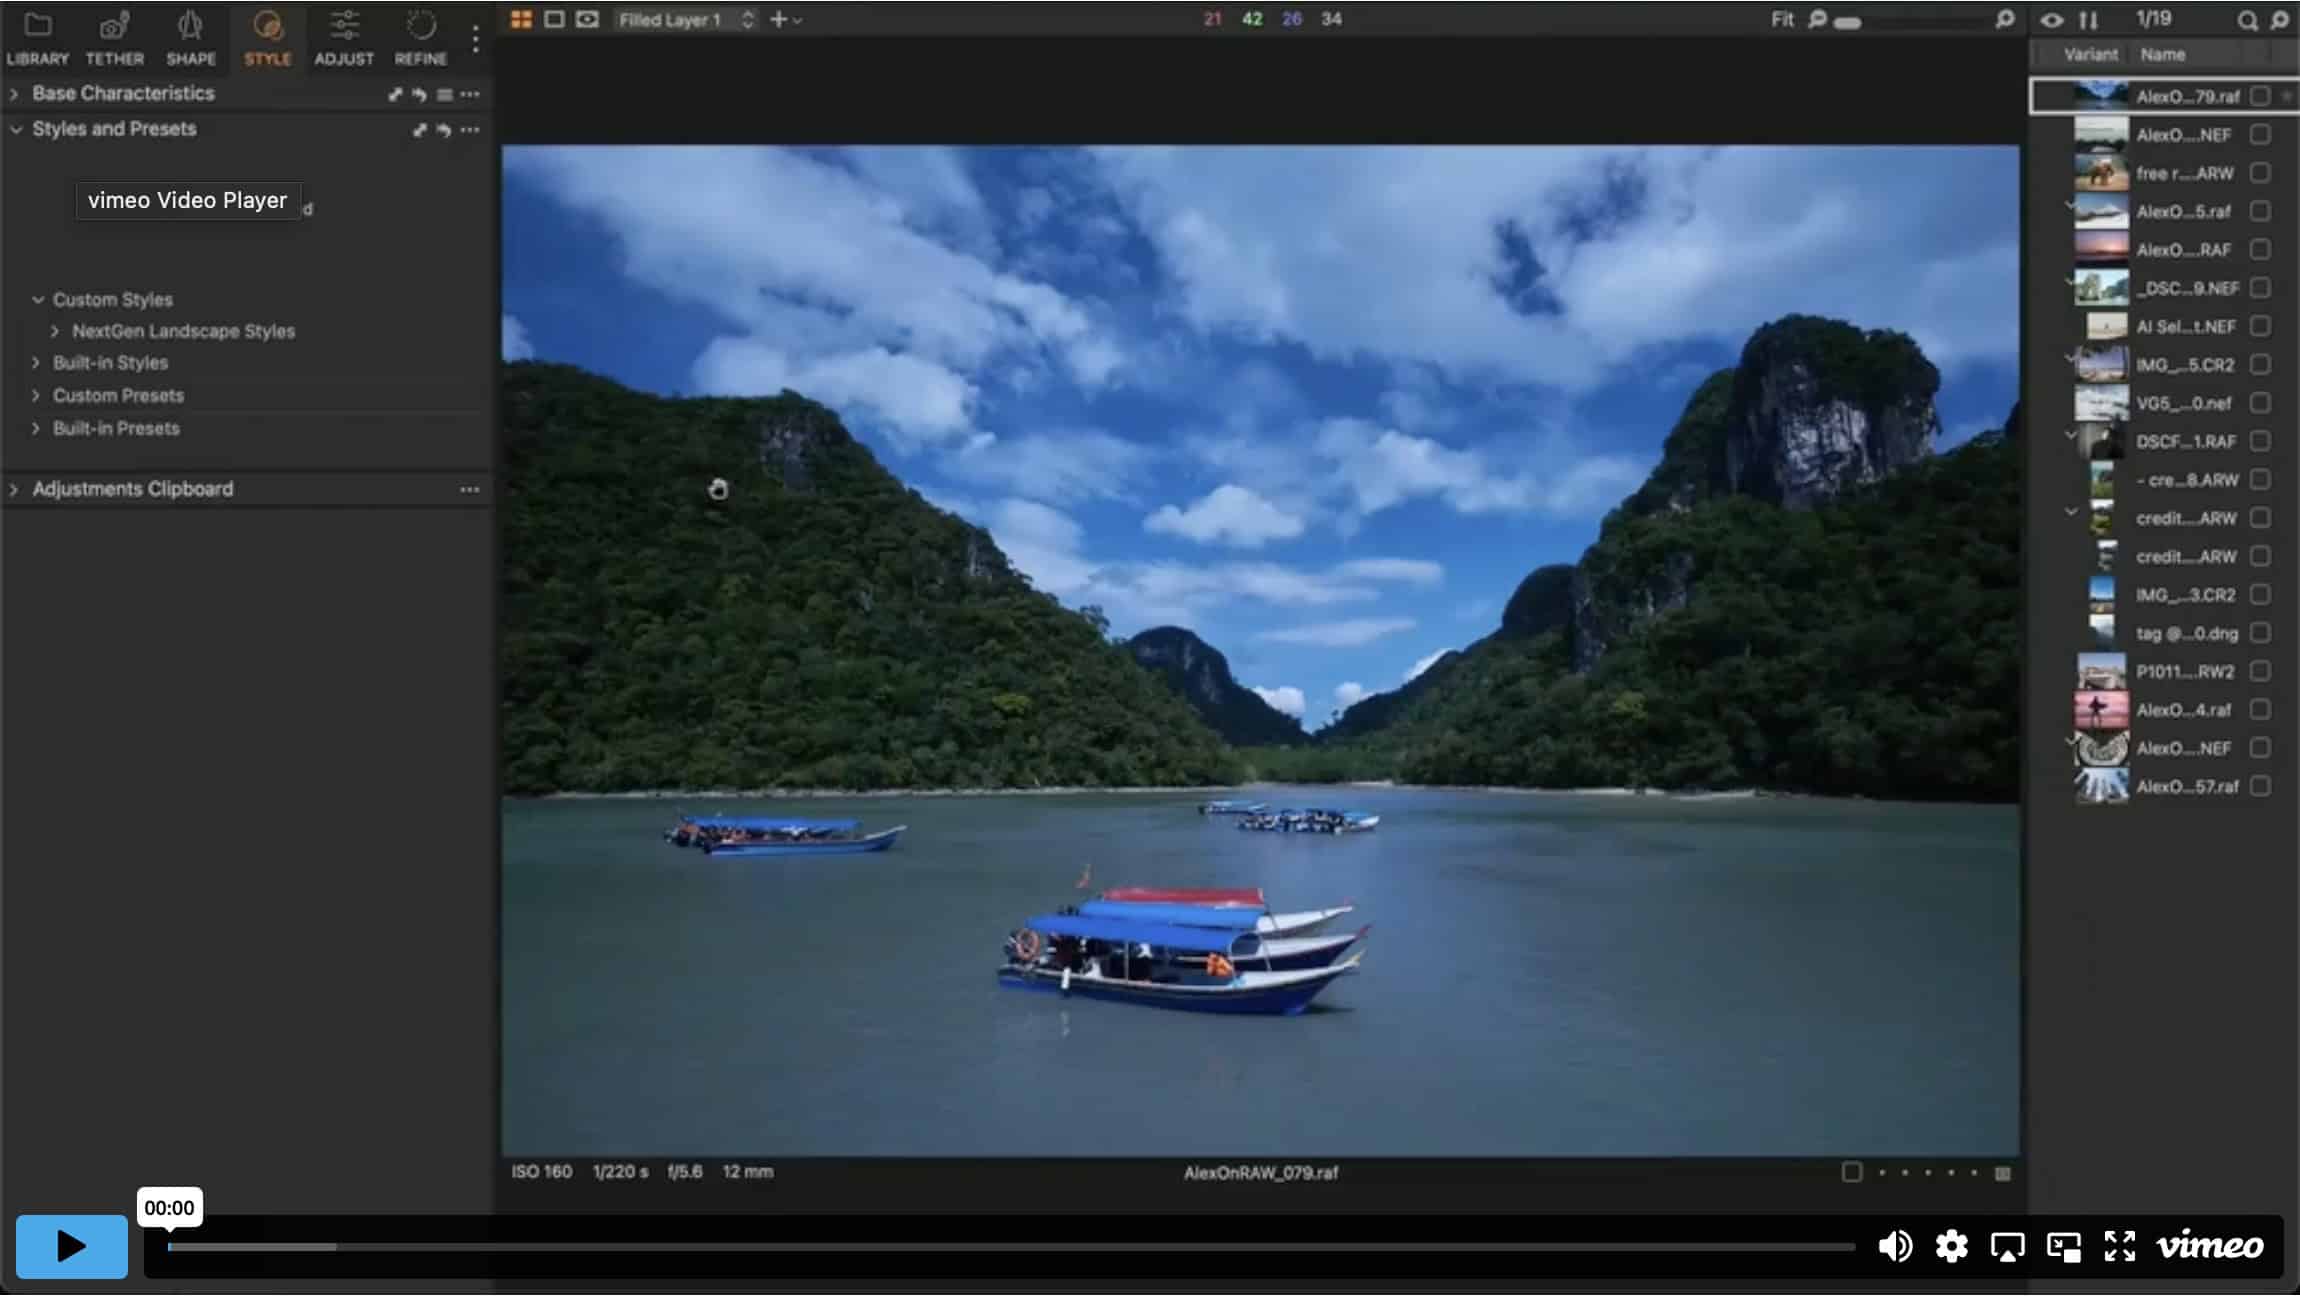Image resolution: width=2300 pixels, height=1298 pixels.
Task: Tick the checkbox for VG5_...0.nef
Action: (2260, 403)
